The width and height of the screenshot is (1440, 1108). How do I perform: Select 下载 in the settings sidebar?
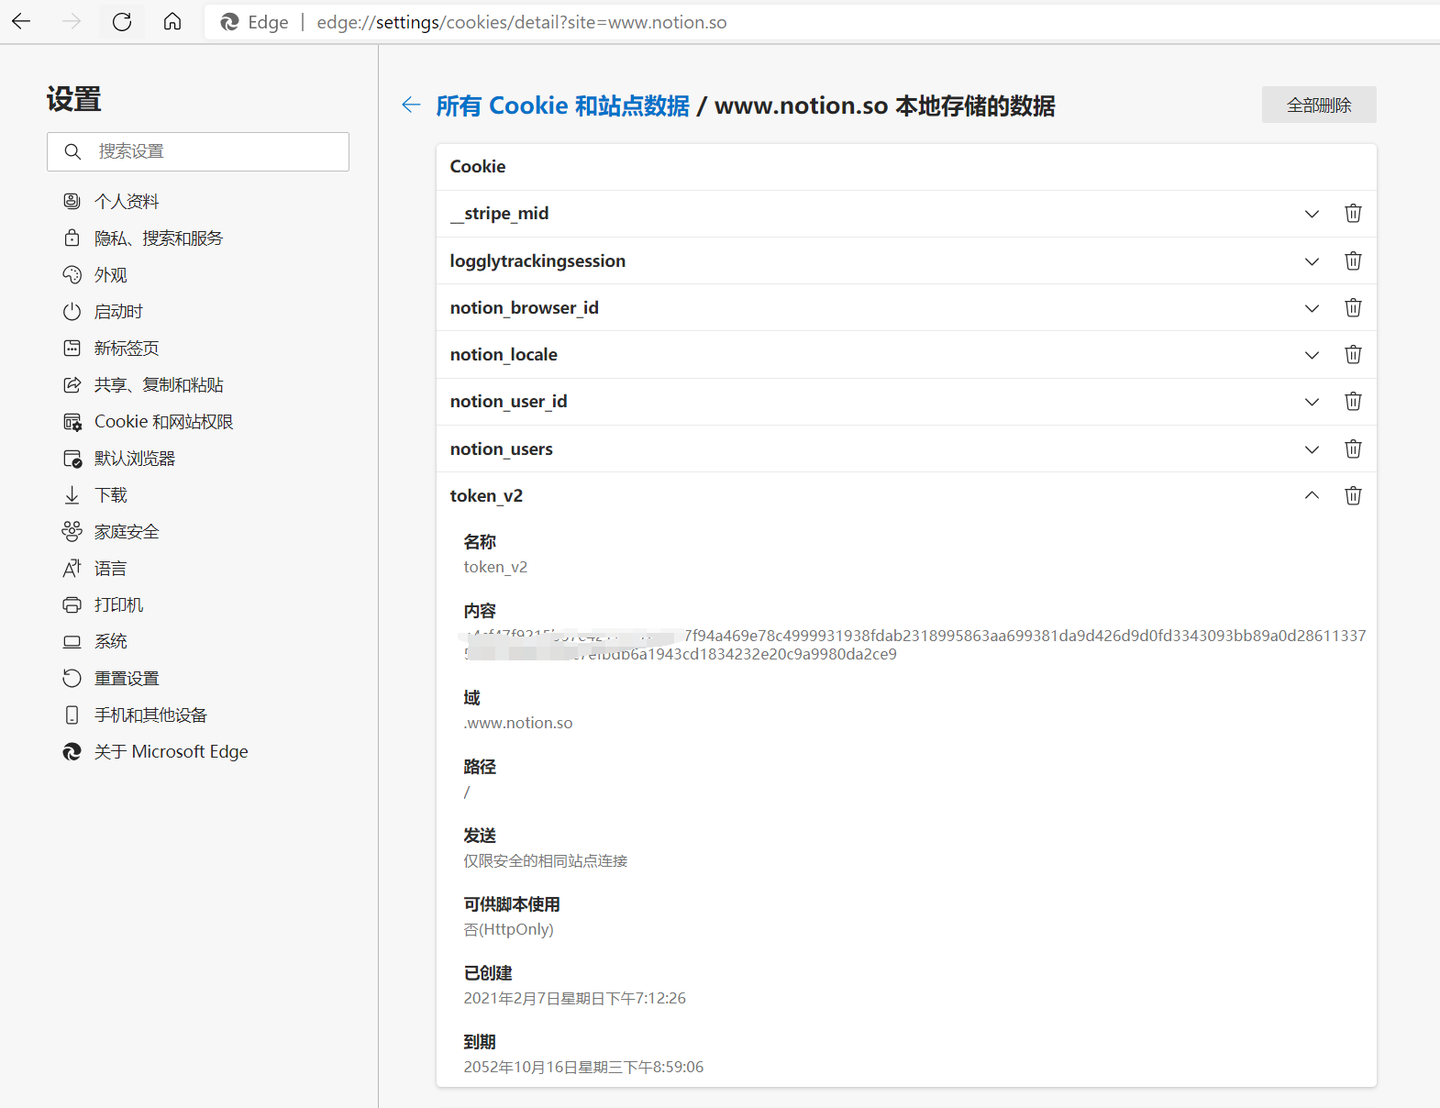tap(111, 494)
